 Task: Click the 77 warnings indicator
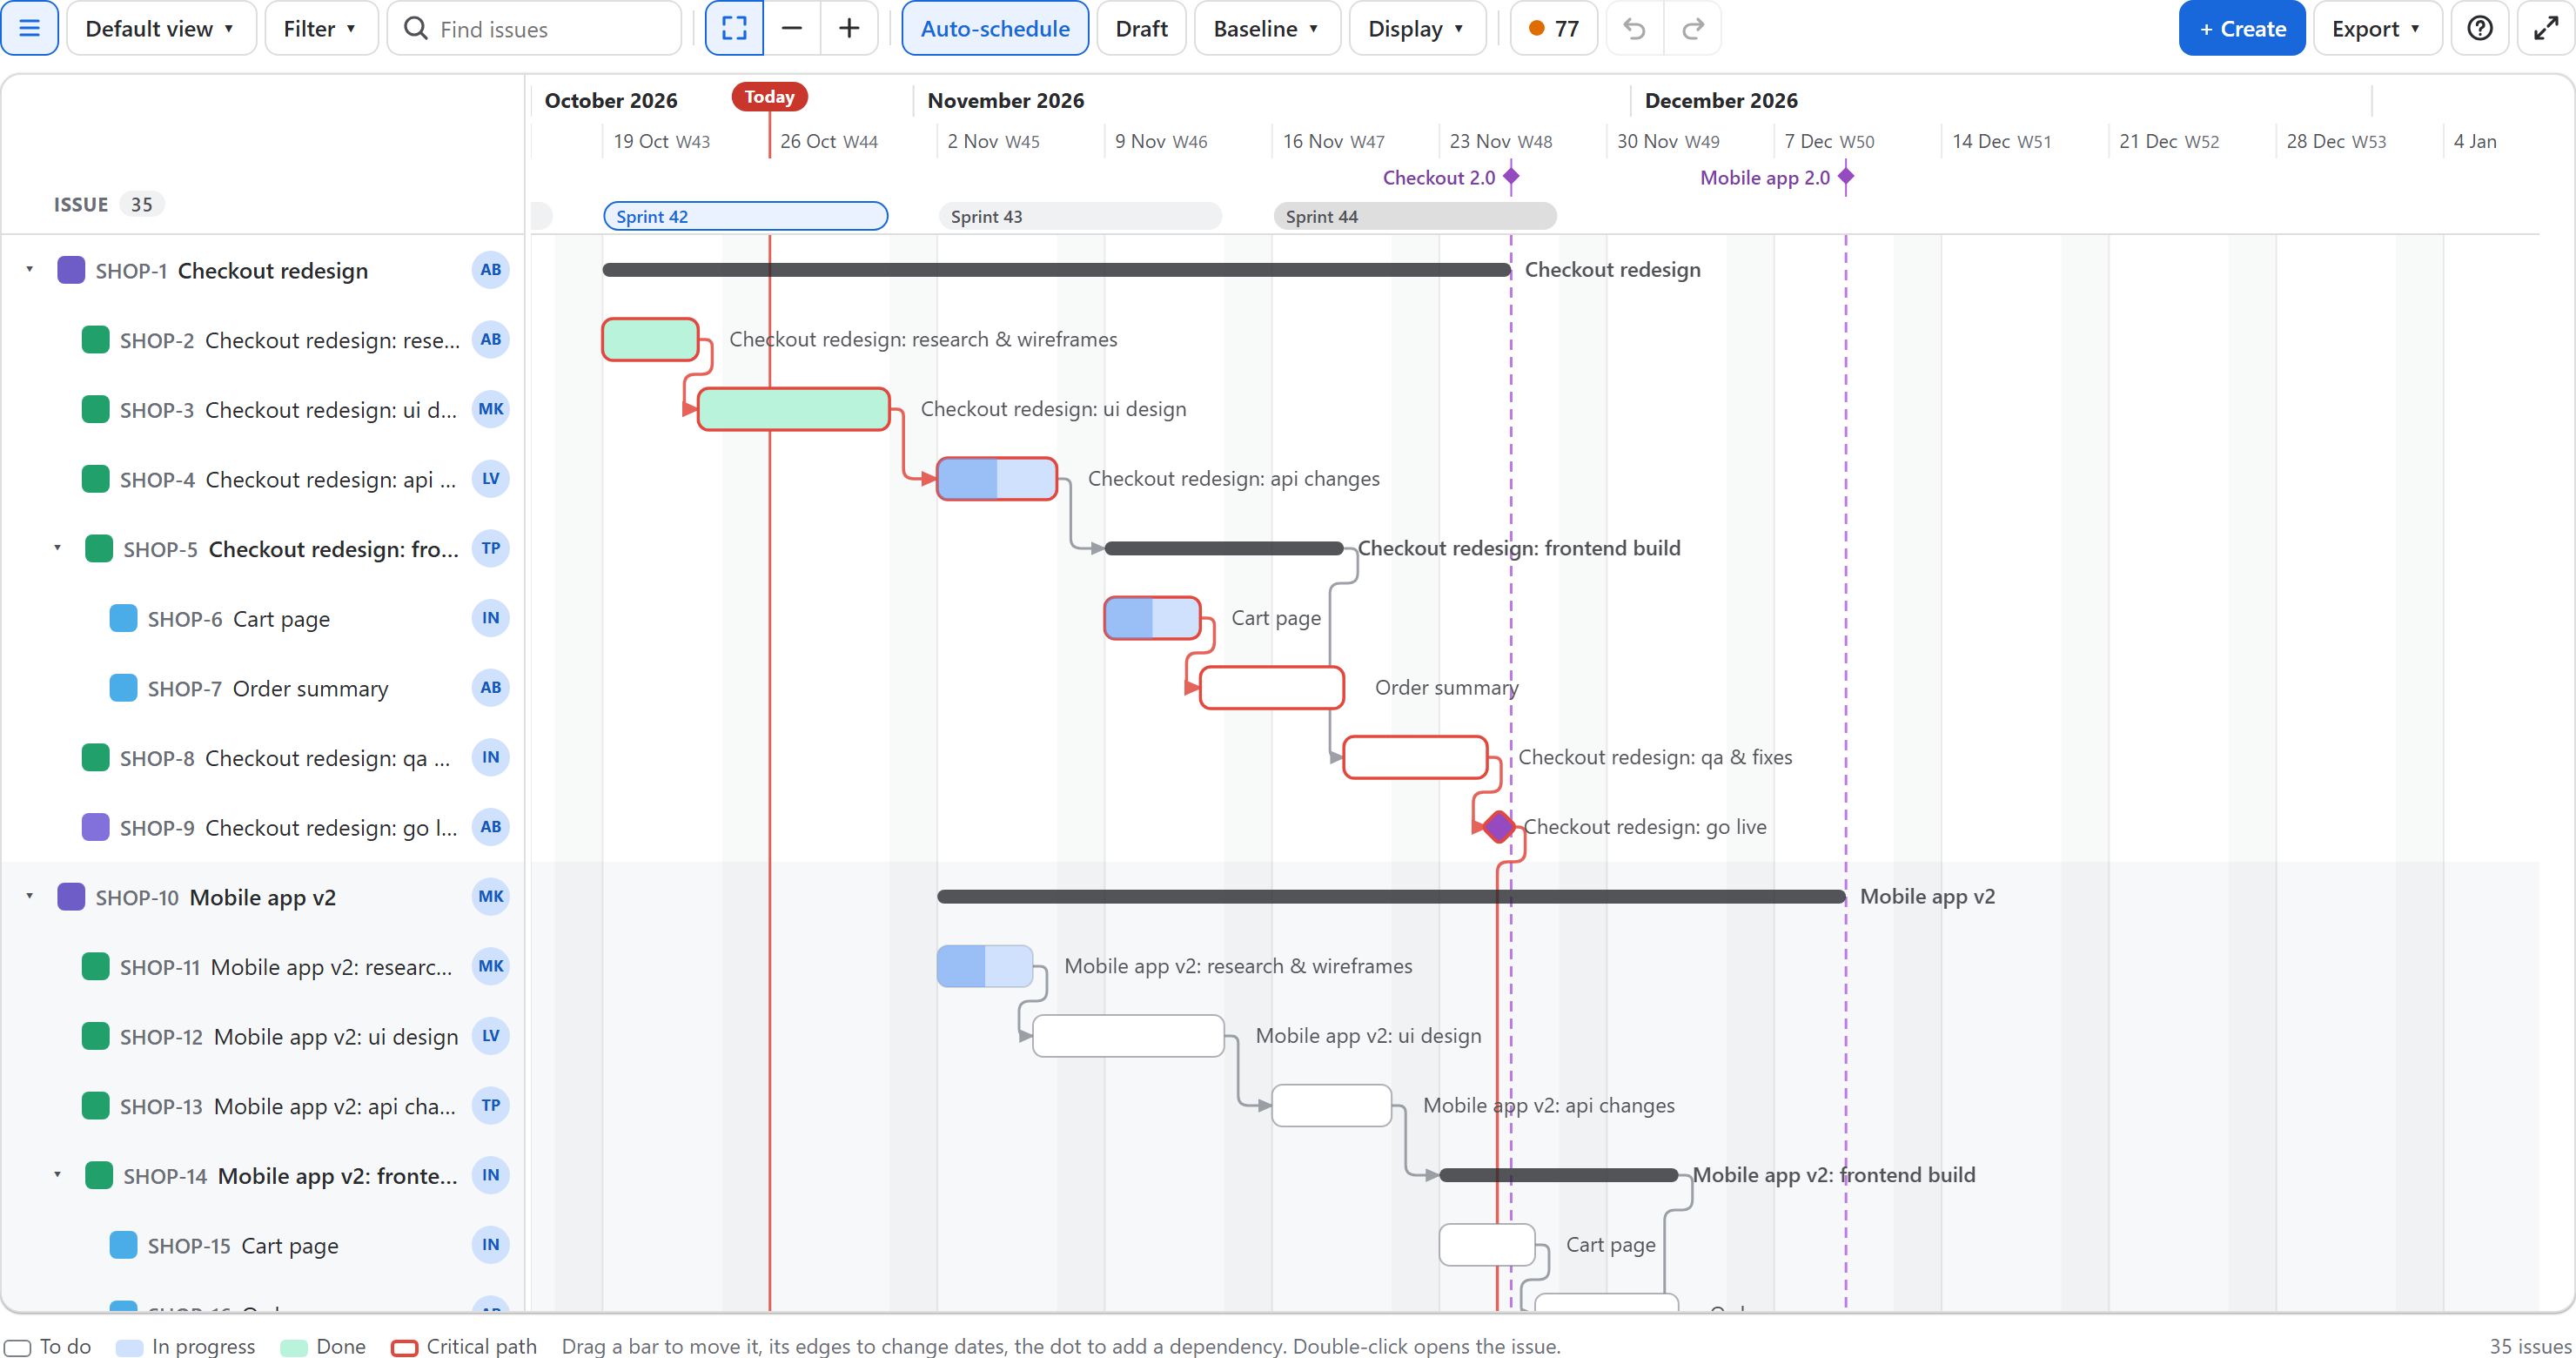click(1553, 28)
